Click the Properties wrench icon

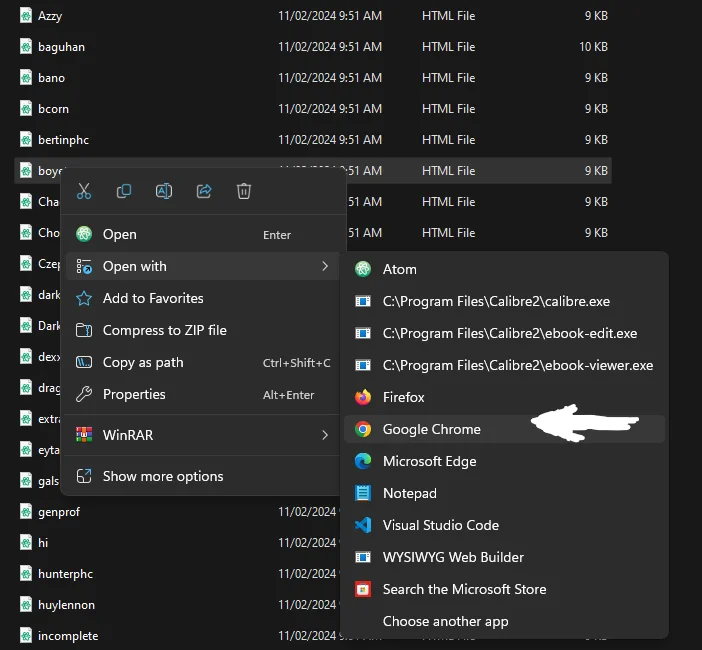[84, 394]
